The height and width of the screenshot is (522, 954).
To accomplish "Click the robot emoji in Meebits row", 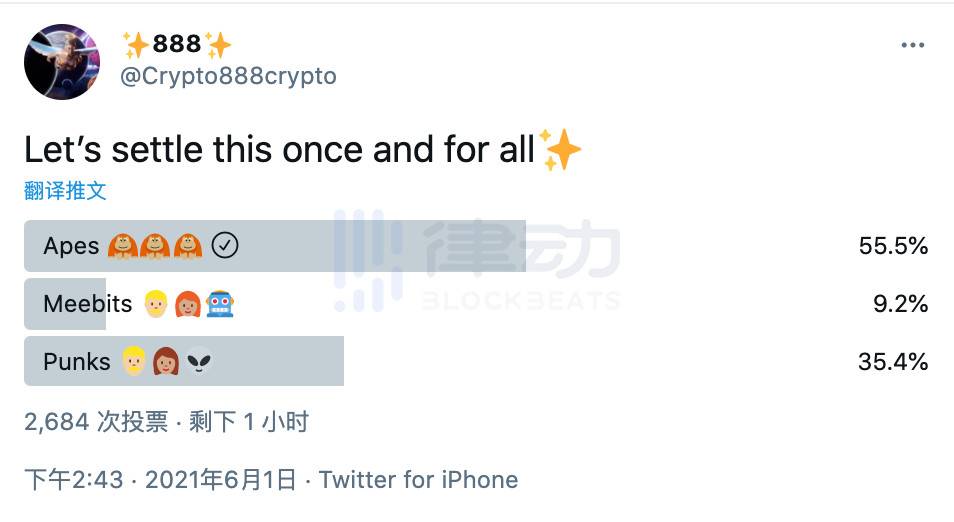I will (220, 304).
